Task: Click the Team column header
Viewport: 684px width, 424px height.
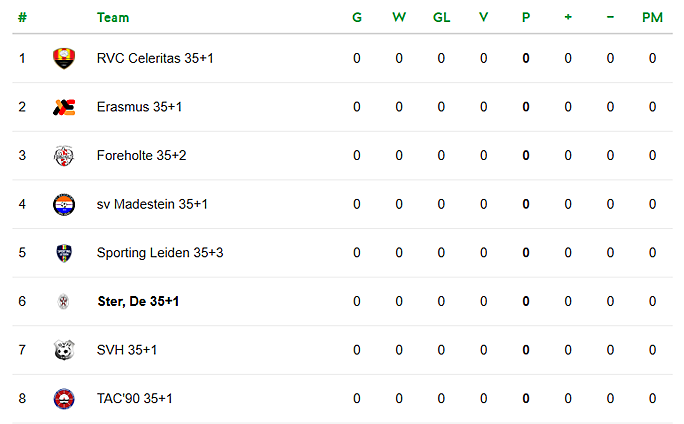Action: pyautogui.click(x=113, y=17)
